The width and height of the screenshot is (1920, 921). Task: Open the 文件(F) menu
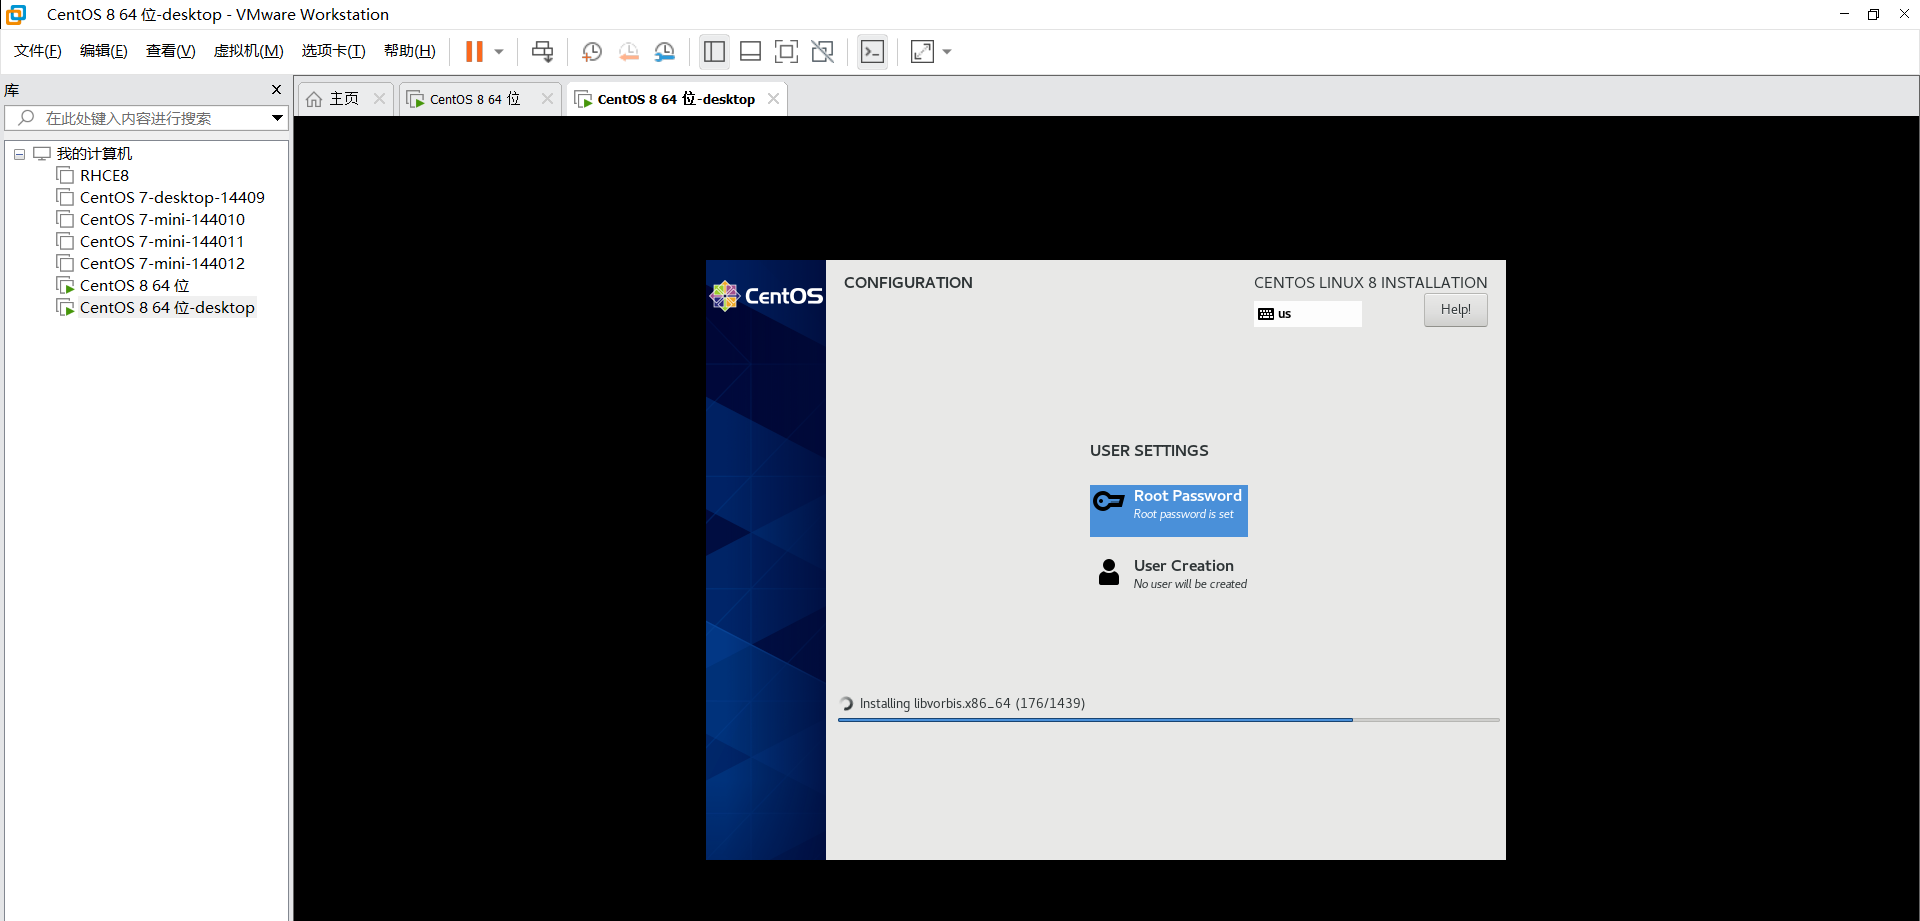[x=38, y=51]
